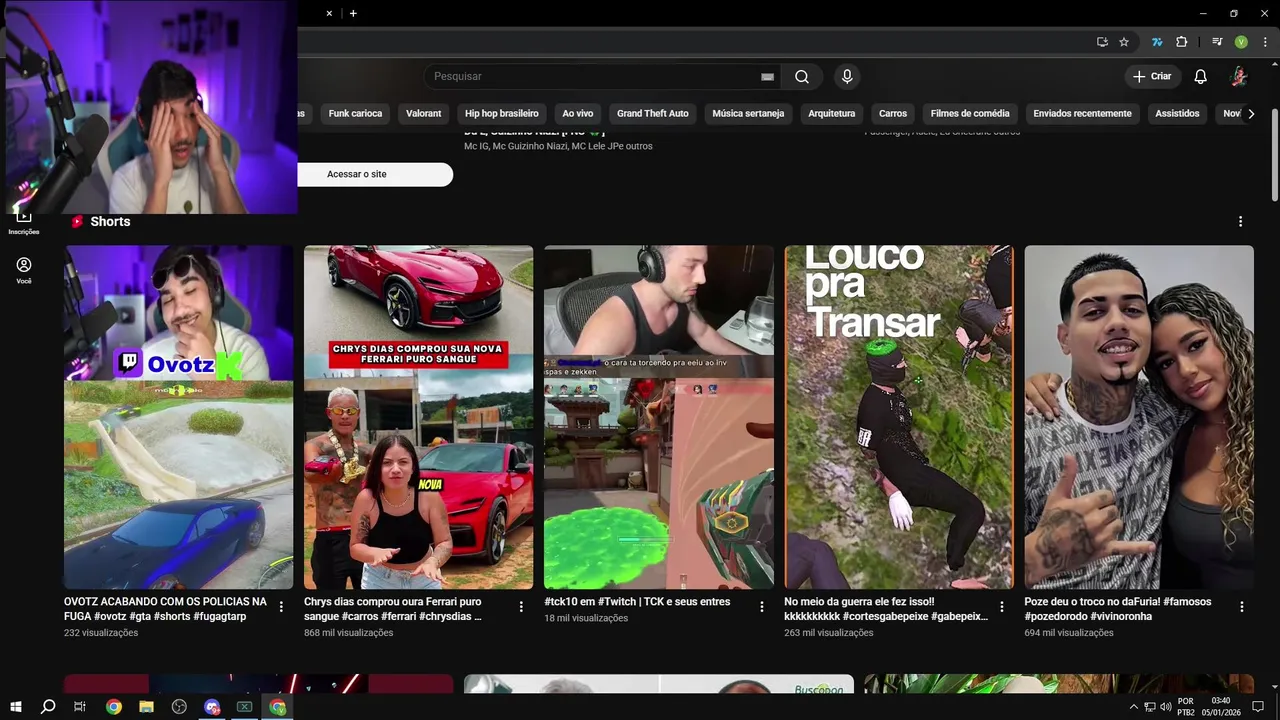Select the Grand Theft Auto chip

(652, 114)
